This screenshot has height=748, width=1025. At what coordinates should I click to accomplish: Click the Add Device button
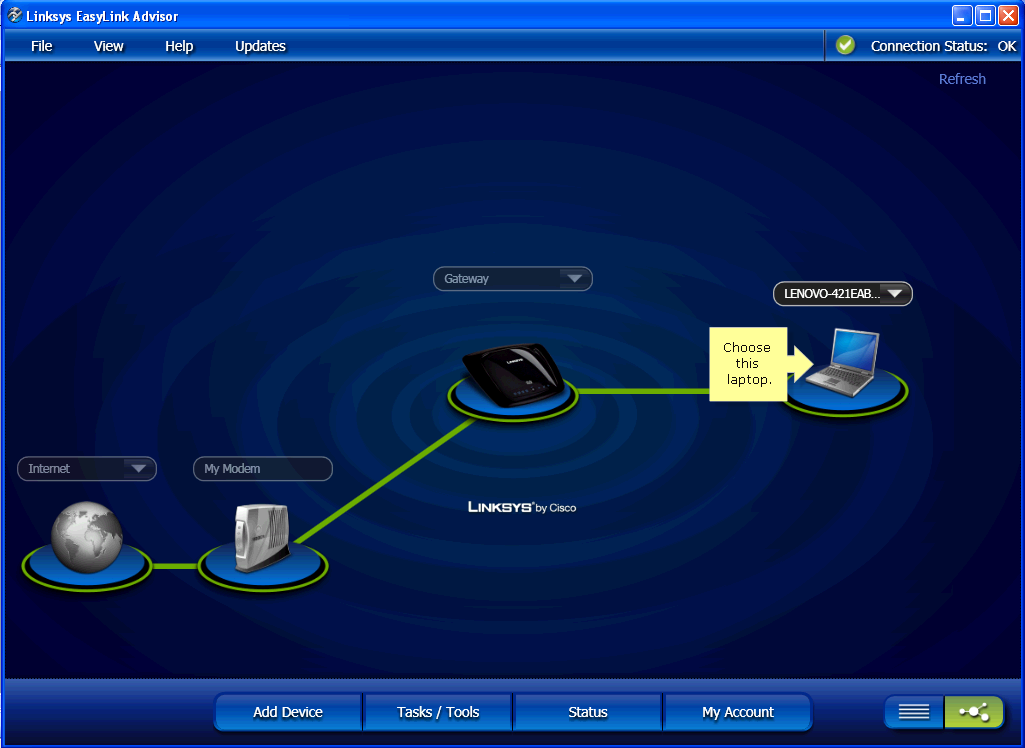tap(287, 712)
